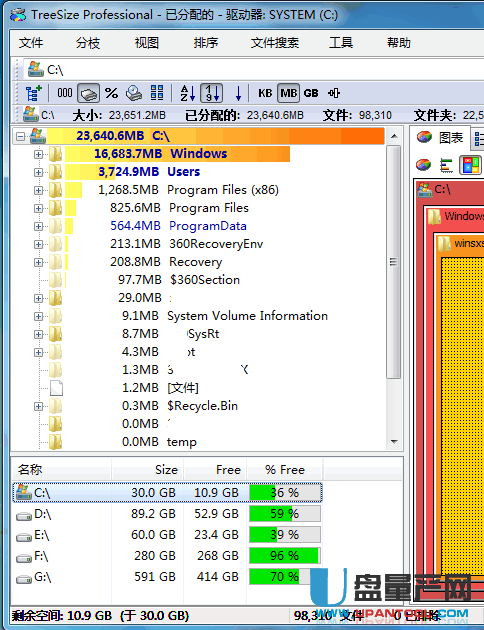Click the blue down arrow sort icon
This screenshot has width=484, height=630.
point(238,93)
